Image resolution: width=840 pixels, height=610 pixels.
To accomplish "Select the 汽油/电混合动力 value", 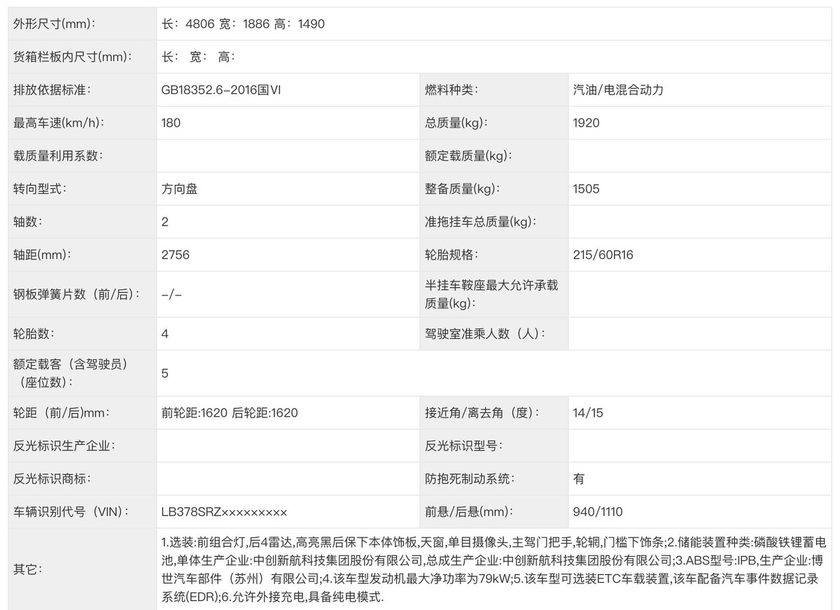I will click(x=618, y=90).
